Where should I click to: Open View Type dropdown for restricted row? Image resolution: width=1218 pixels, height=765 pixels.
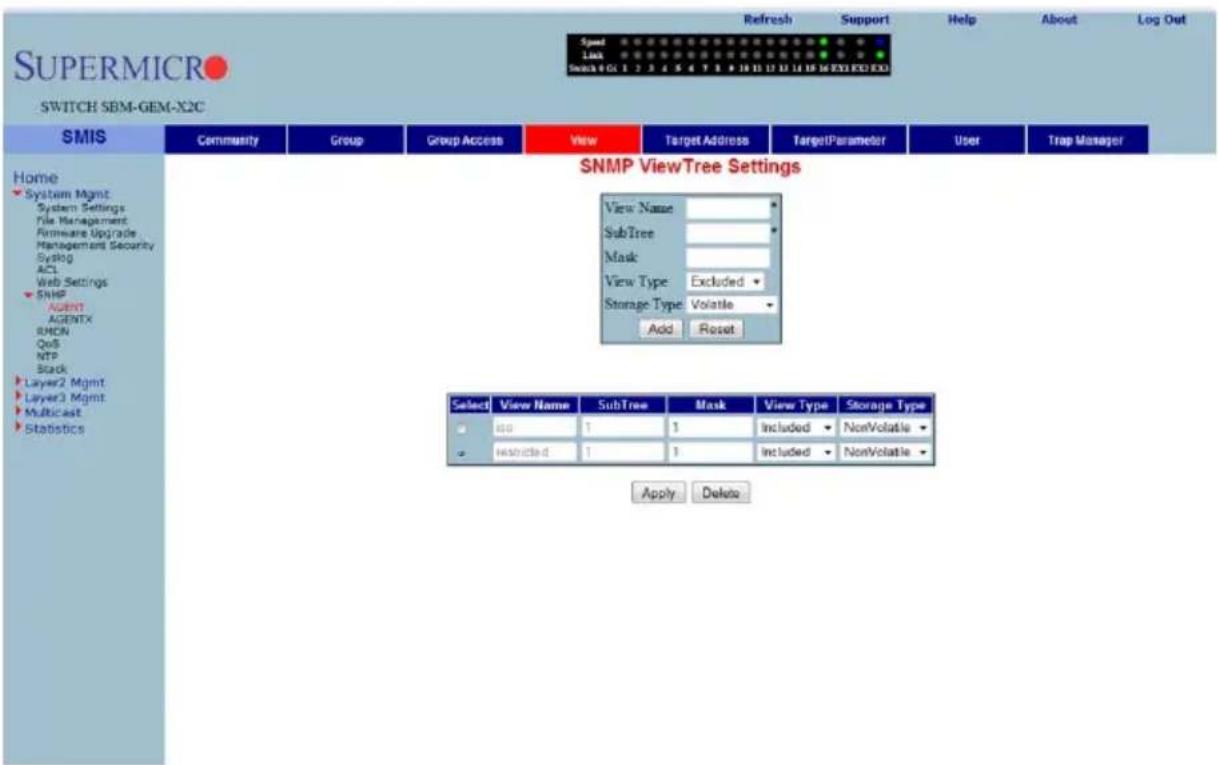tap(796, 452)
